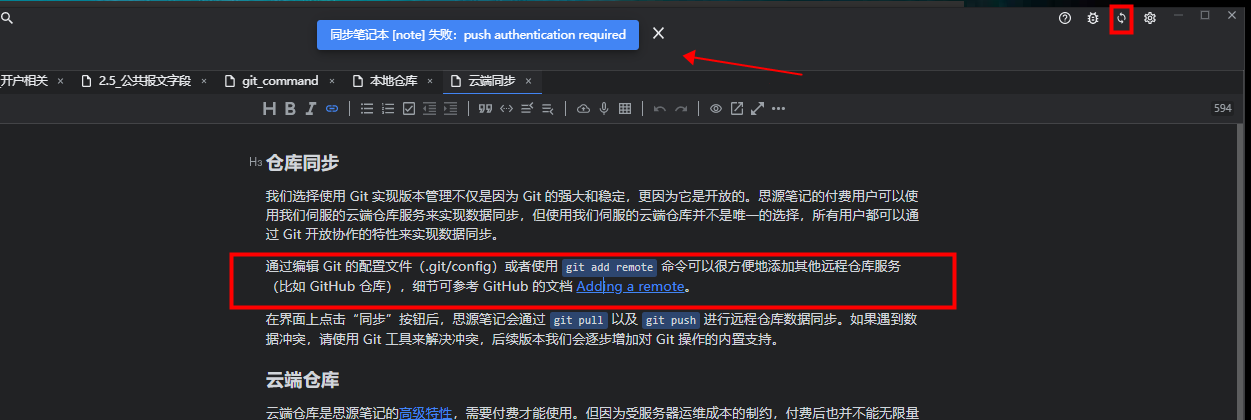Close the 开户相关 tab

pos(61,81)
